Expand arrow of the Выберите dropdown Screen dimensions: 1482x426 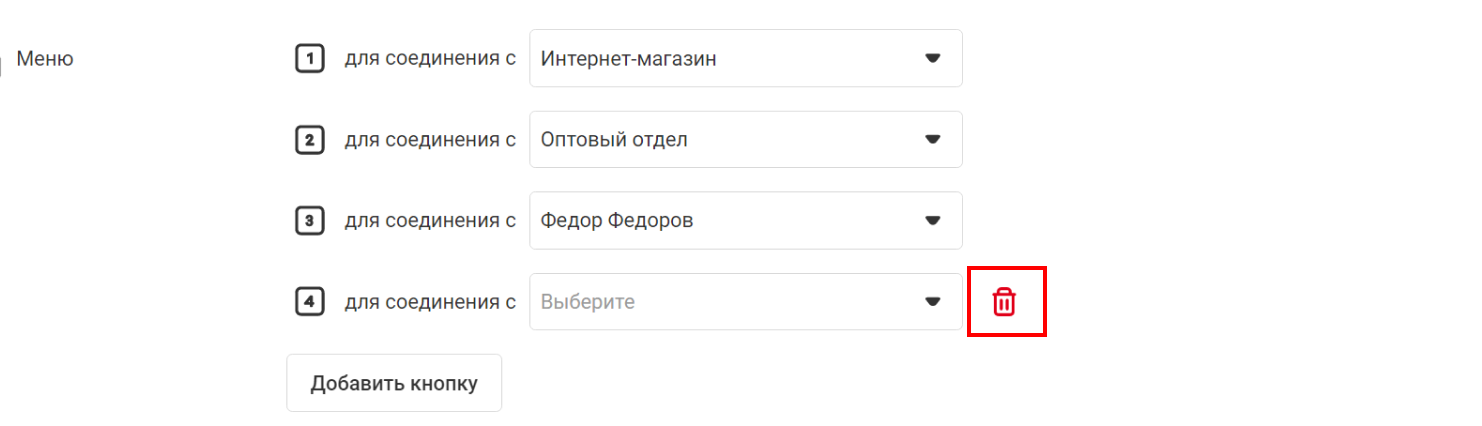pyautogui.click(x=933, y=302)
